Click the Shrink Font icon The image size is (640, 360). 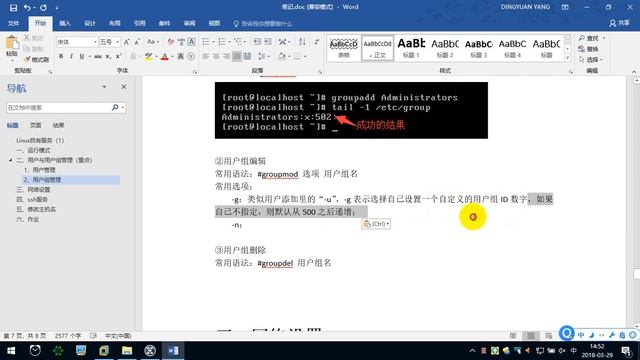137,42
